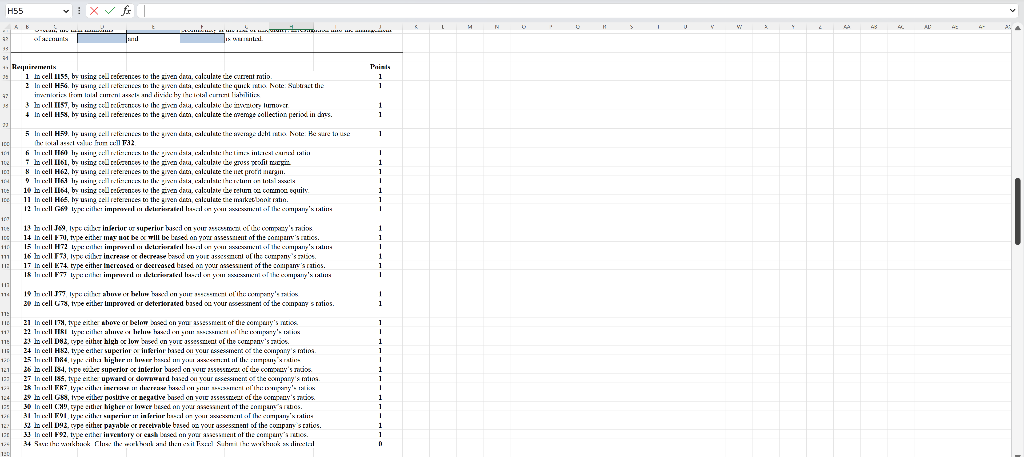Screen dimensions: 1024x457
Task: Select the 'Requirements' heading cell
Action: click(x=34, y=67)
